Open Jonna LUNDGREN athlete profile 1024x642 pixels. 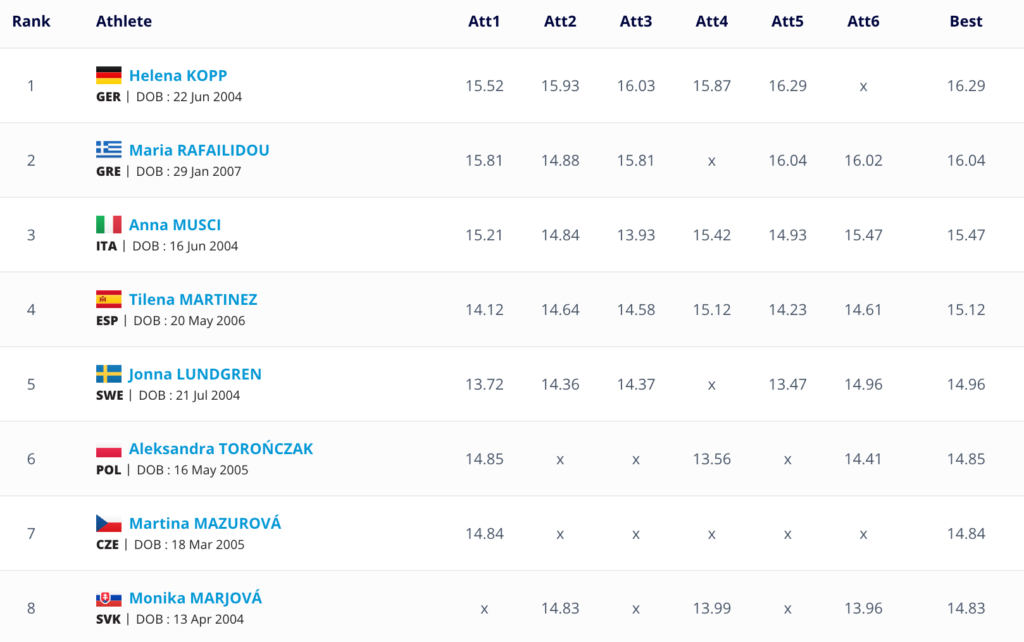195,374
